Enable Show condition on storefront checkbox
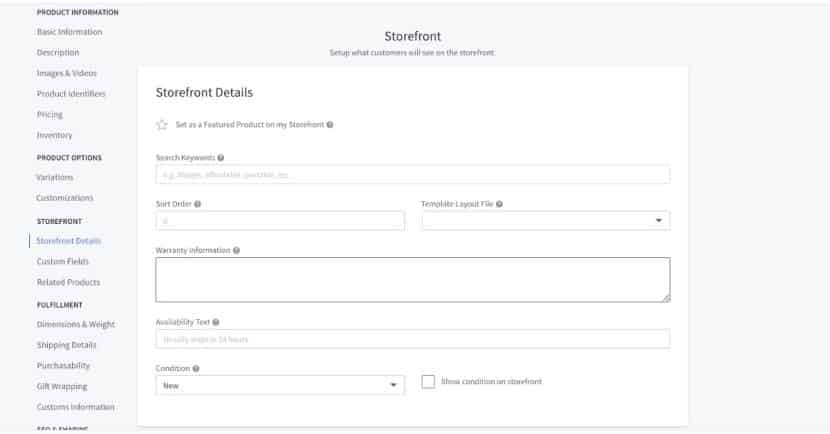 (428, 382)
